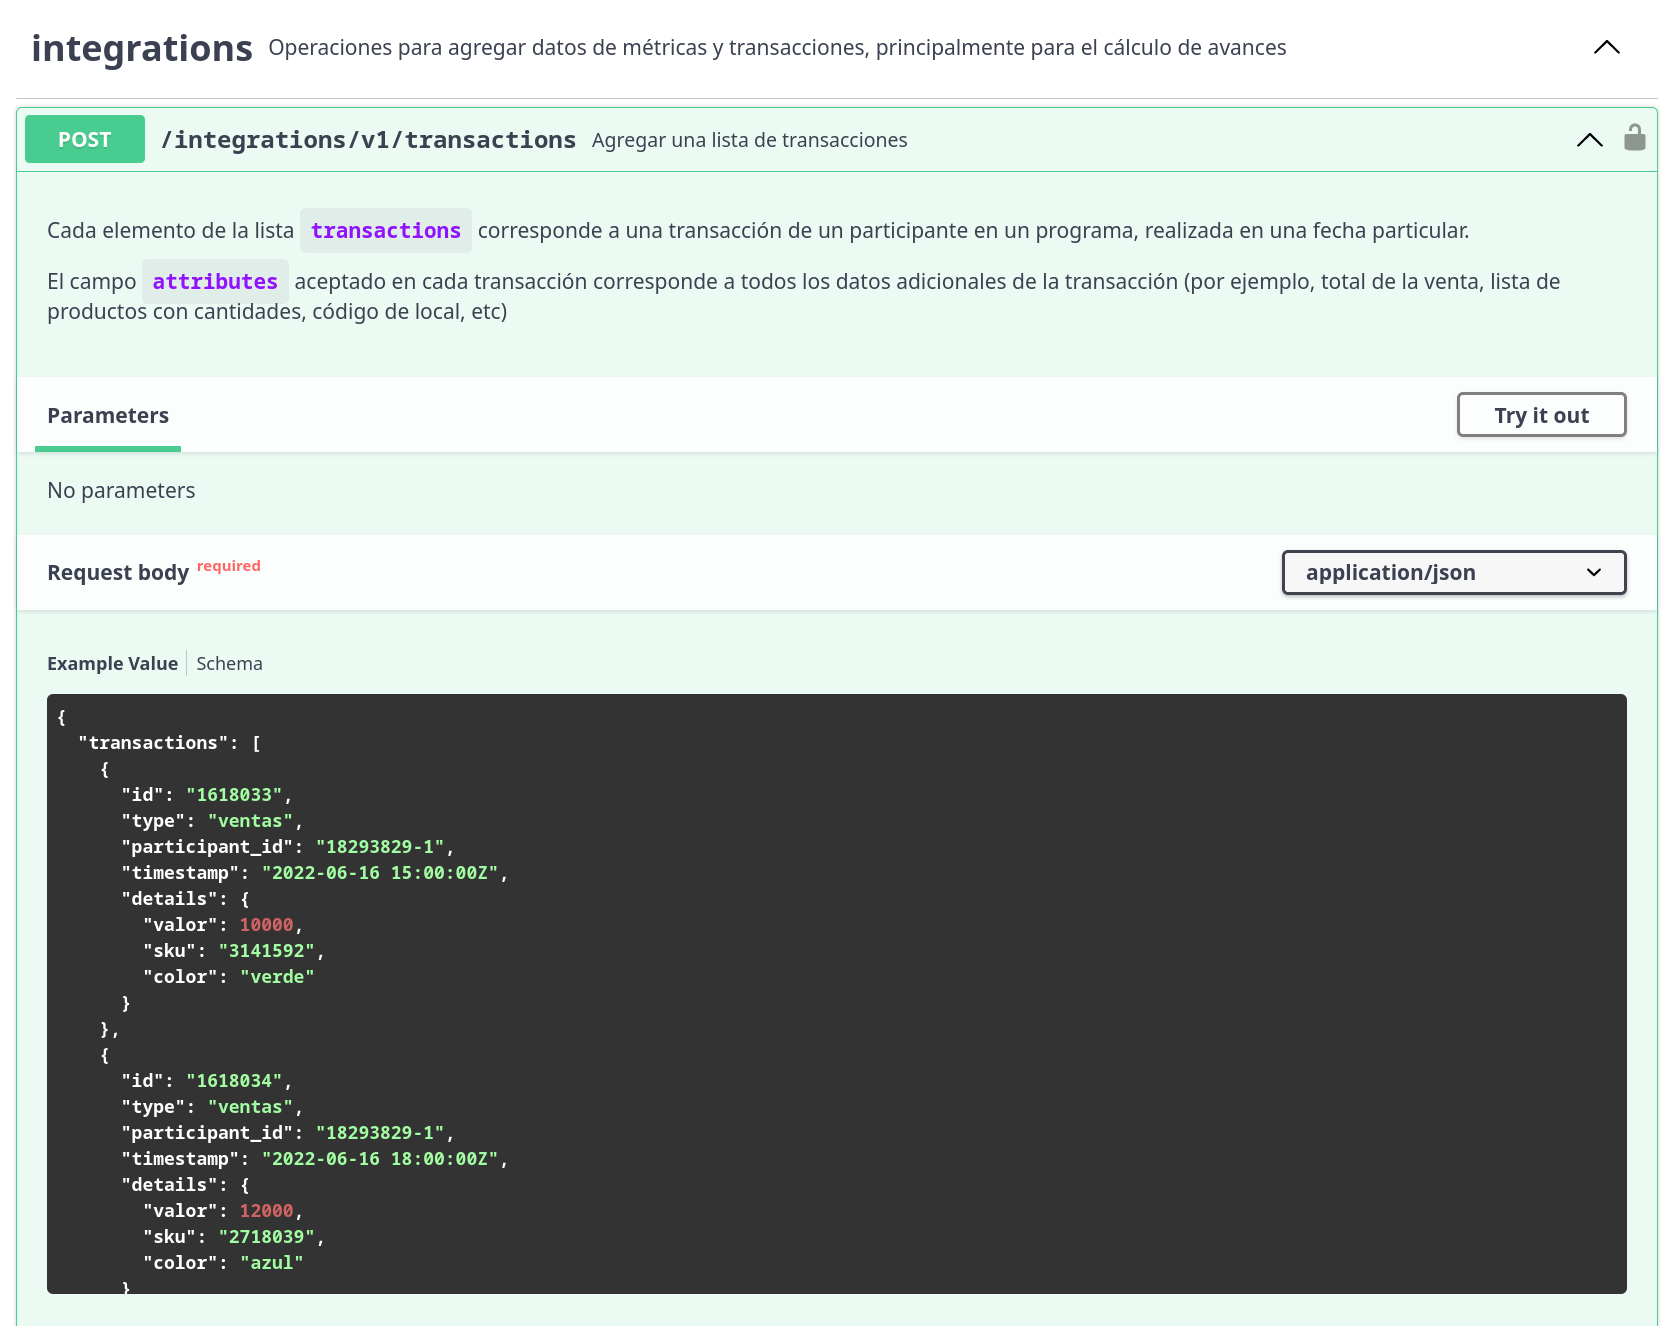1679x1326 pixels.
Task: Collapse the integrations section arrow
Action: [x=1606, y=48]
